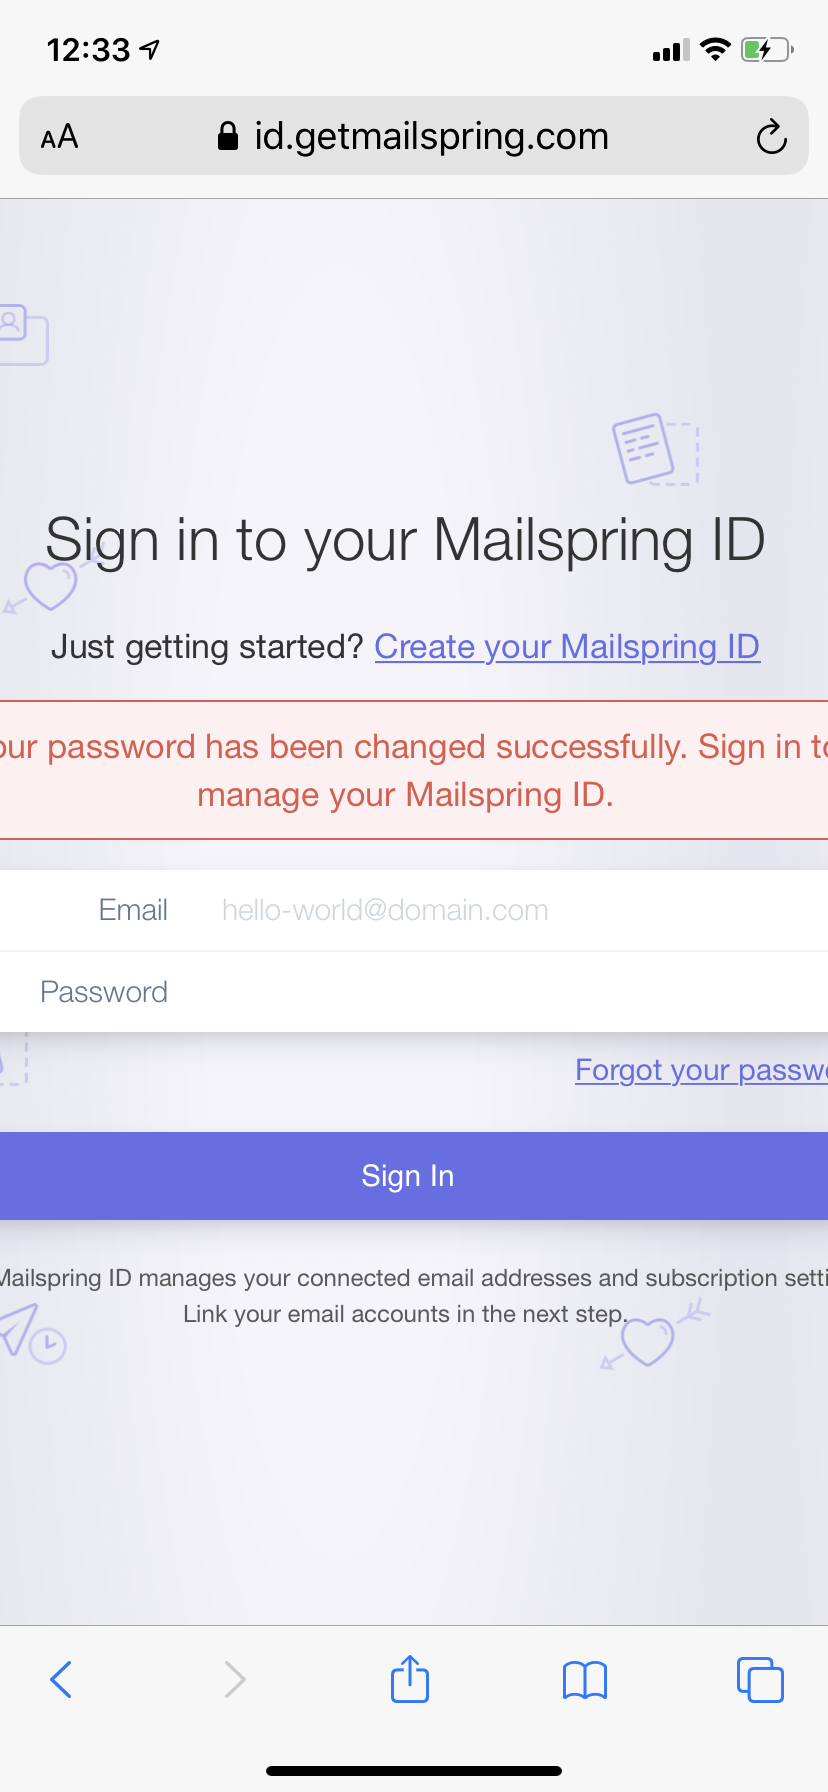Show all open Safari tabs
Screen dimensions: 828x1792
760,1679
